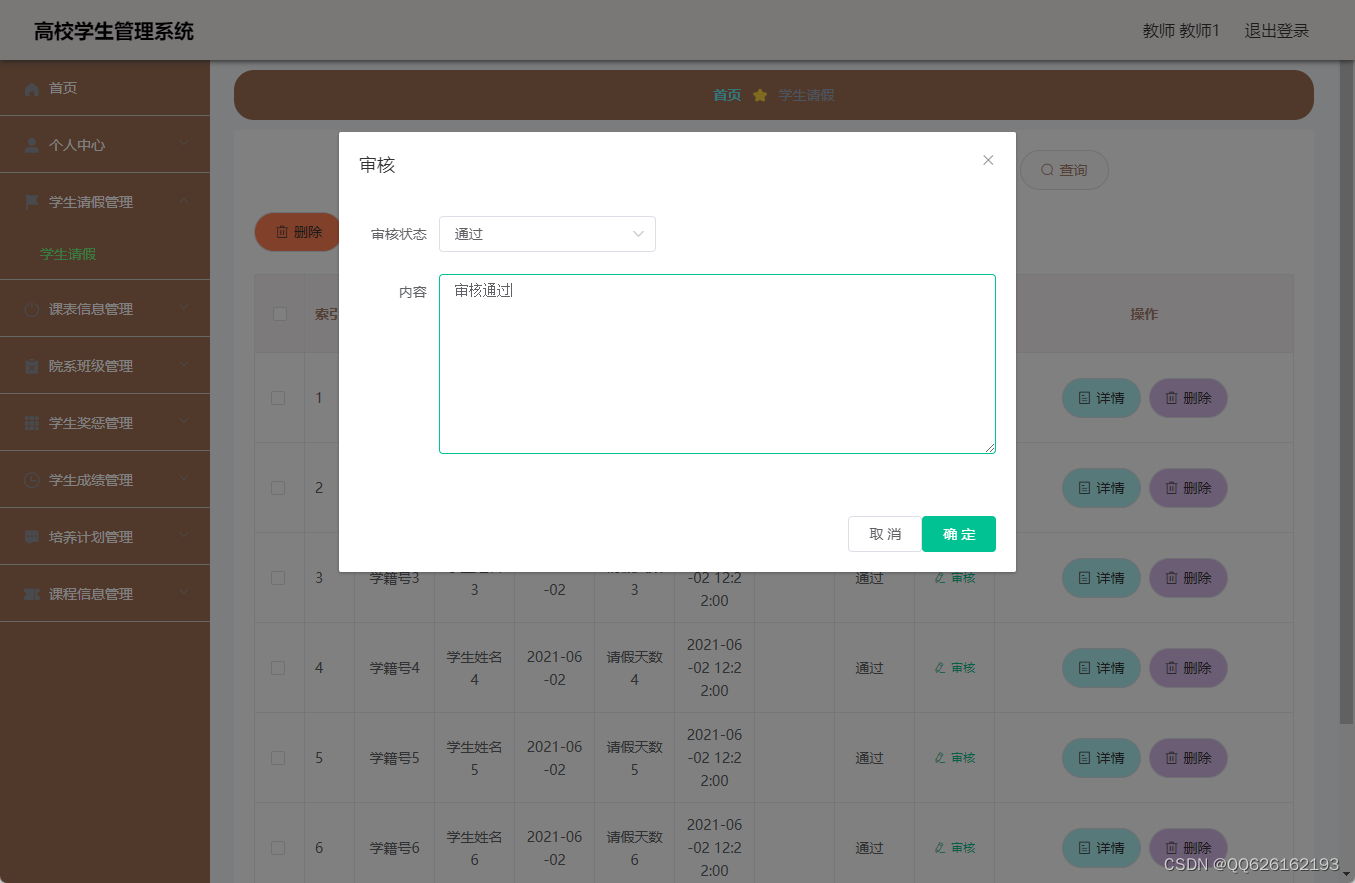Image resolution: width=1355 pixels, height=883 pixels.
Task: Expand the 个人中心 sidebar menu
Action: click(x=105, y=145)
